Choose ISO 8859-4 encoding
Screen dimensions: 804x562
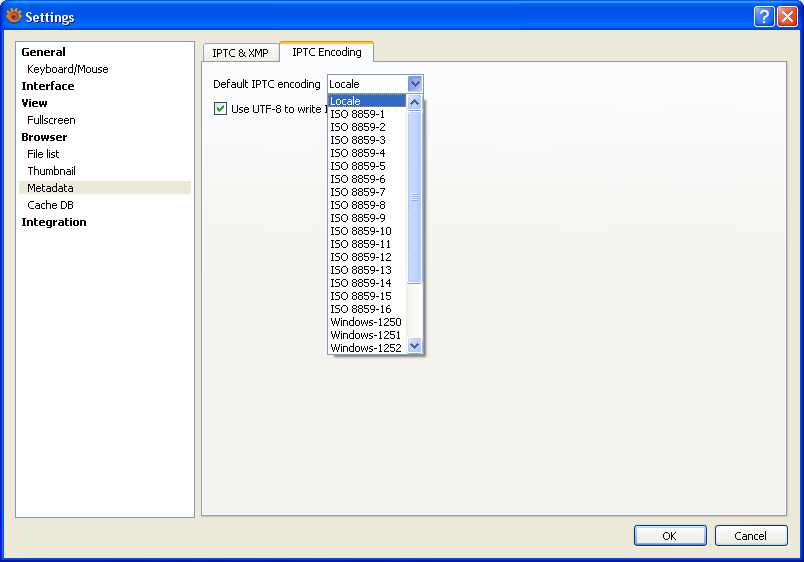[367, 153]
